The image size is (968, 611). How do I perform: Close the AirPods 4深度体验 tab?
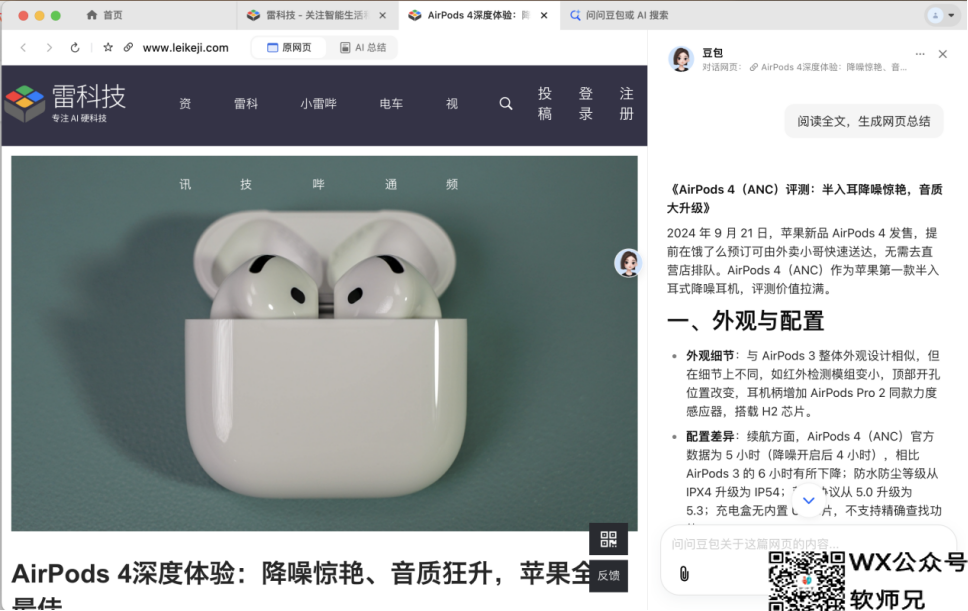[544, 15]
